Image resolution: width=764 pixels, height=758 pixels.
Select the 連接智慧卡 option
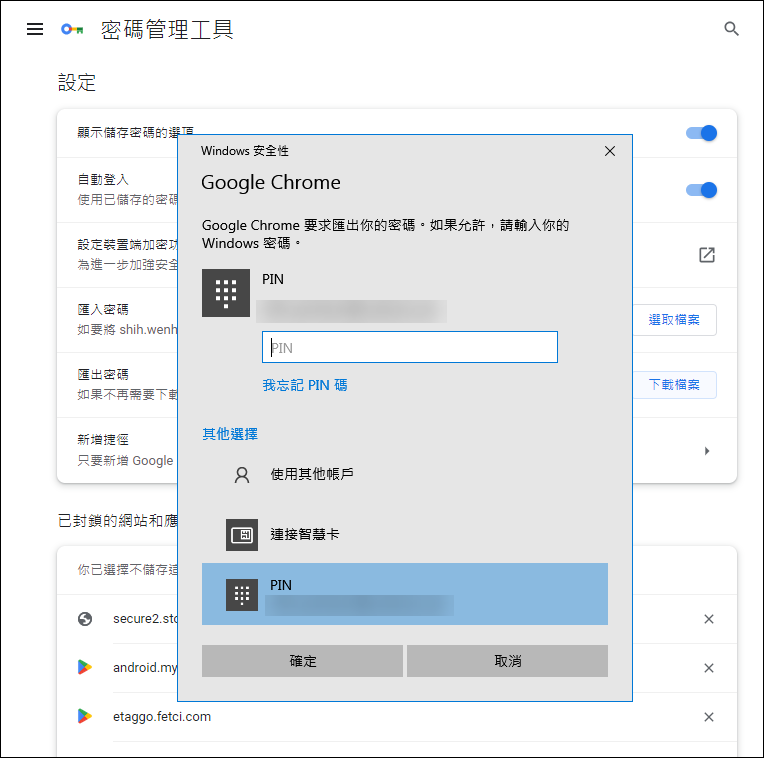tap(405, 534)
